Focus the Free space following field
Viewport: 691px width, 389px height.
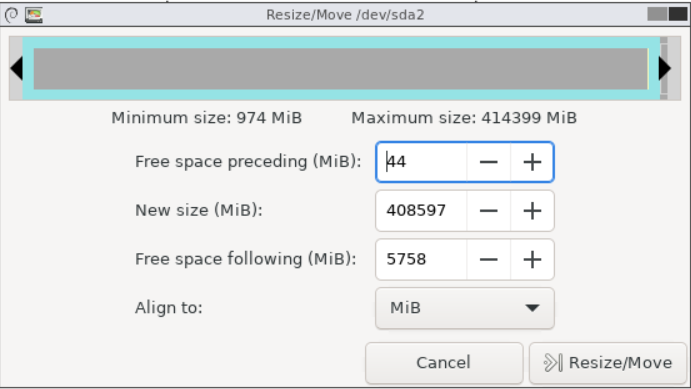pyautogui.click(x=421, y=259)
